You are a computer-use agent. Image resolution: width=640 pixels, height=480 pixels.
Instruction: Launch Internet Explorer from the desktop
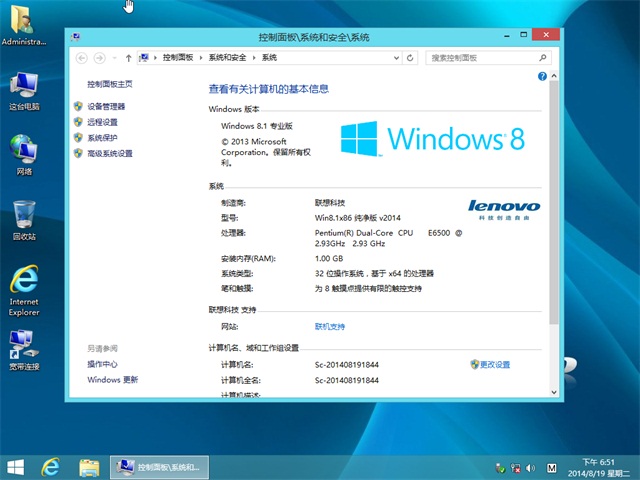click(x=24, y=290)
